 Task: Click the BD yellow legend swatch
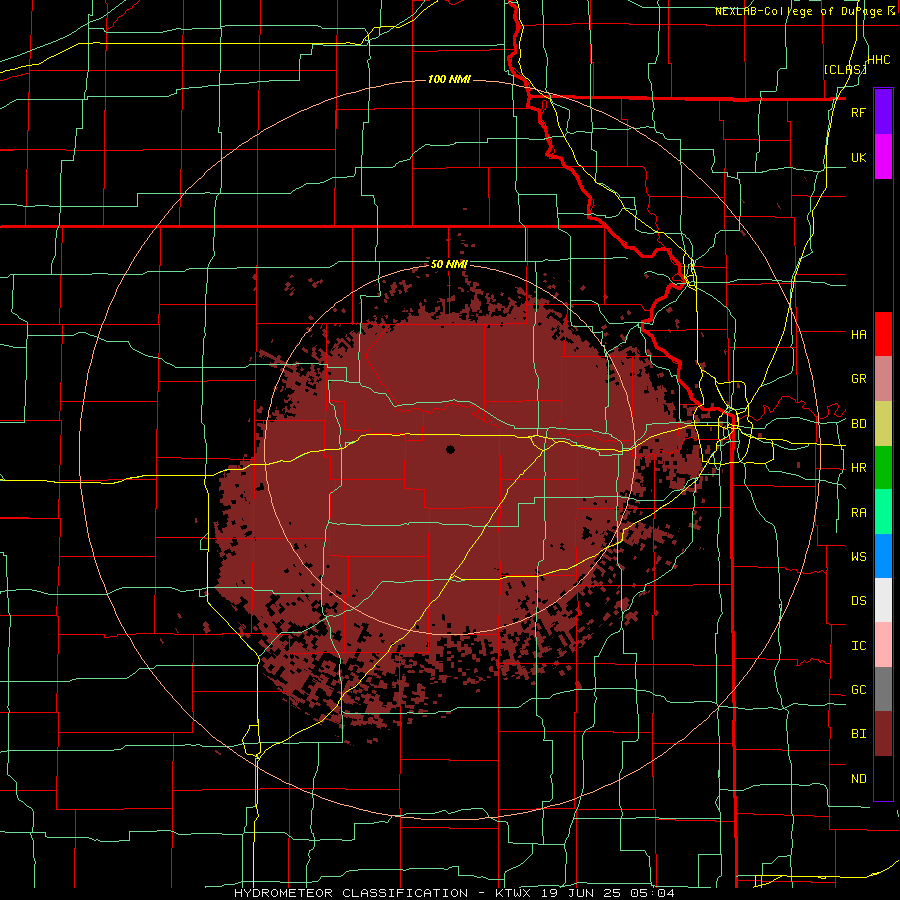(x=883, y=424)
